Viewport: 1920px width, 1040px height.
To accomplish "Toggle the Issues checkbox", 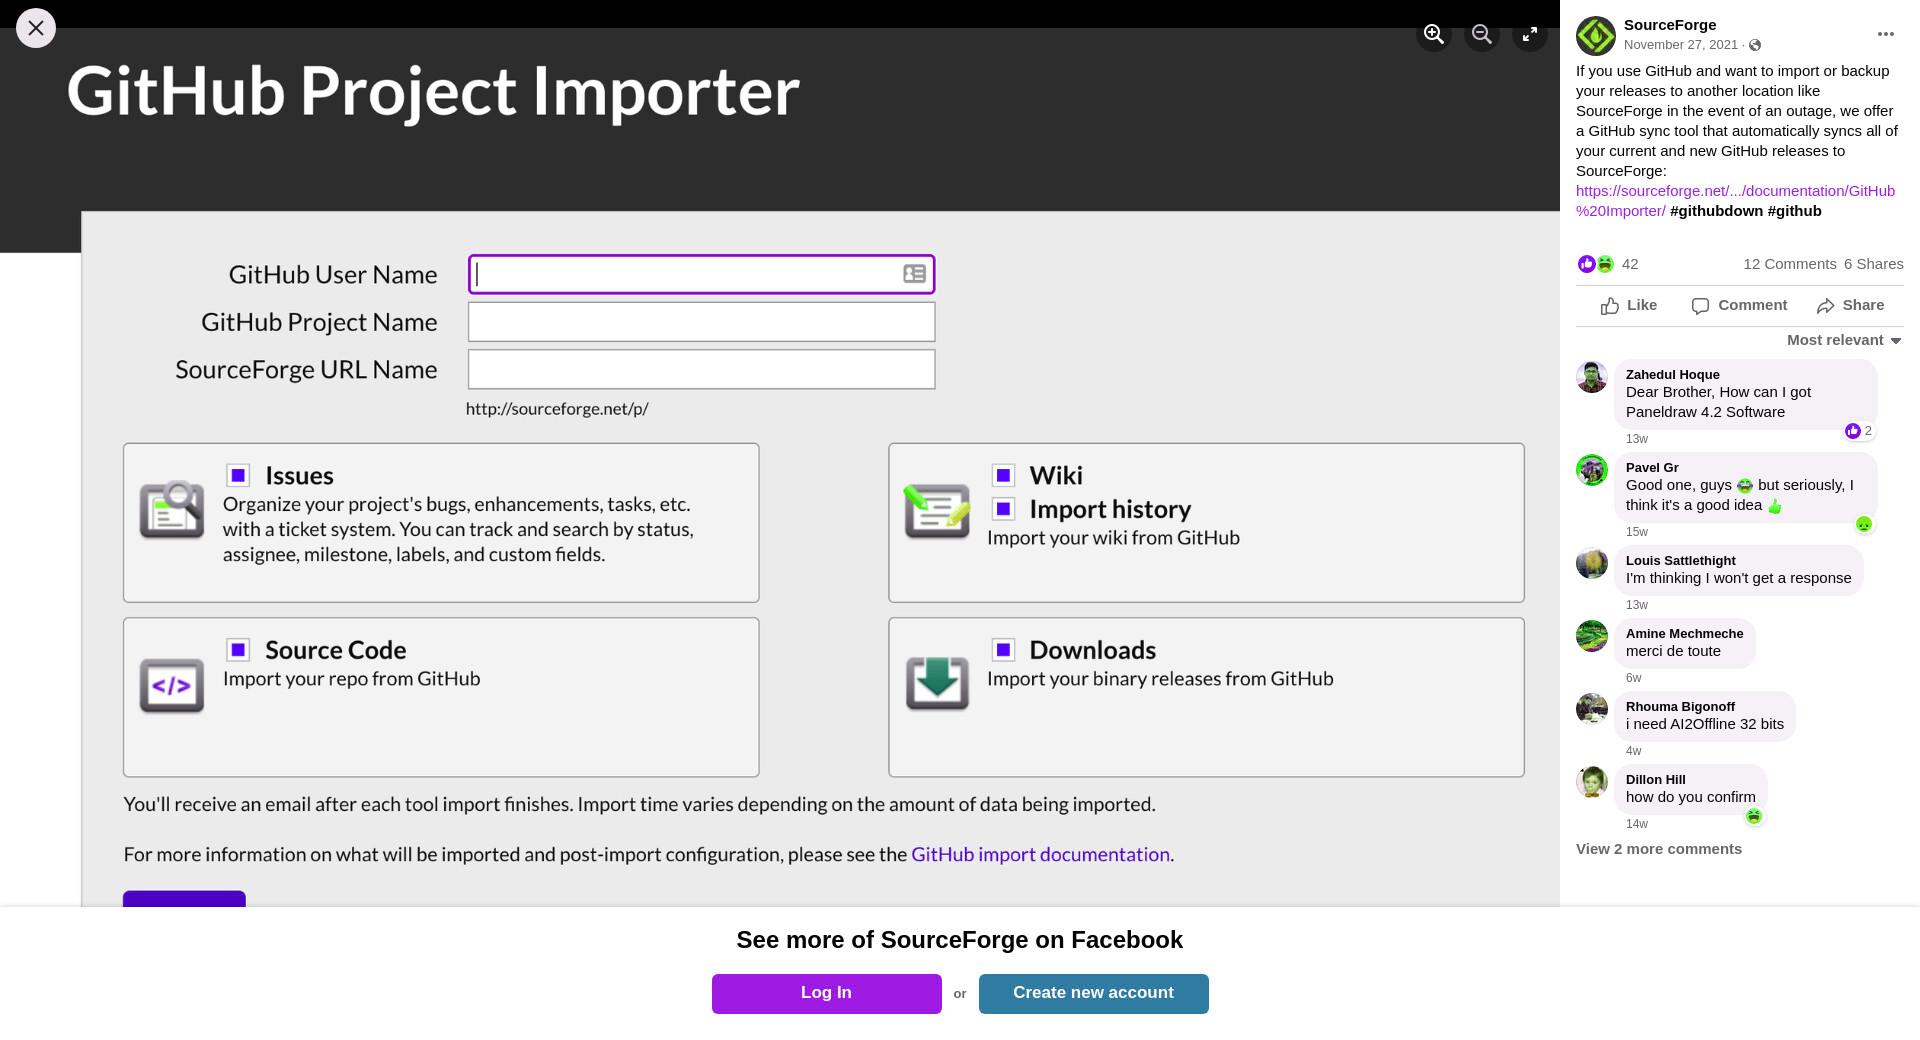I will [238, 475].
